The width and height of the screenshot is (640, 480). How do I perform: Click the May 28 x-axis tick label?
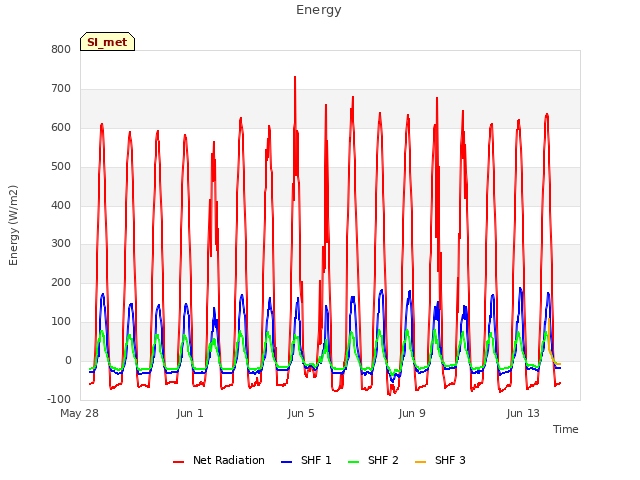point(80,413)
